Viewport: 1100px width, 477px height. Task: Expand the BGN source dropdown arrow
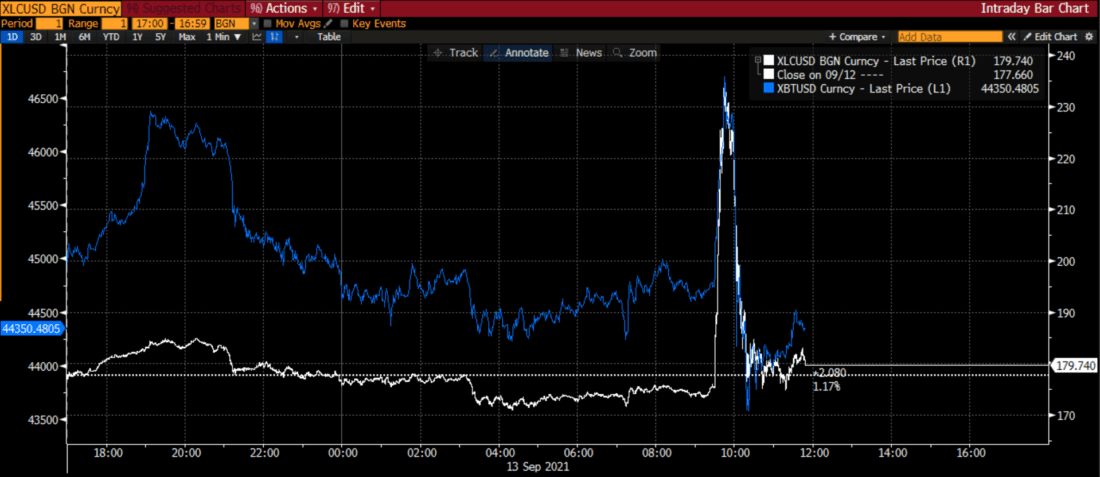point(255,24)
